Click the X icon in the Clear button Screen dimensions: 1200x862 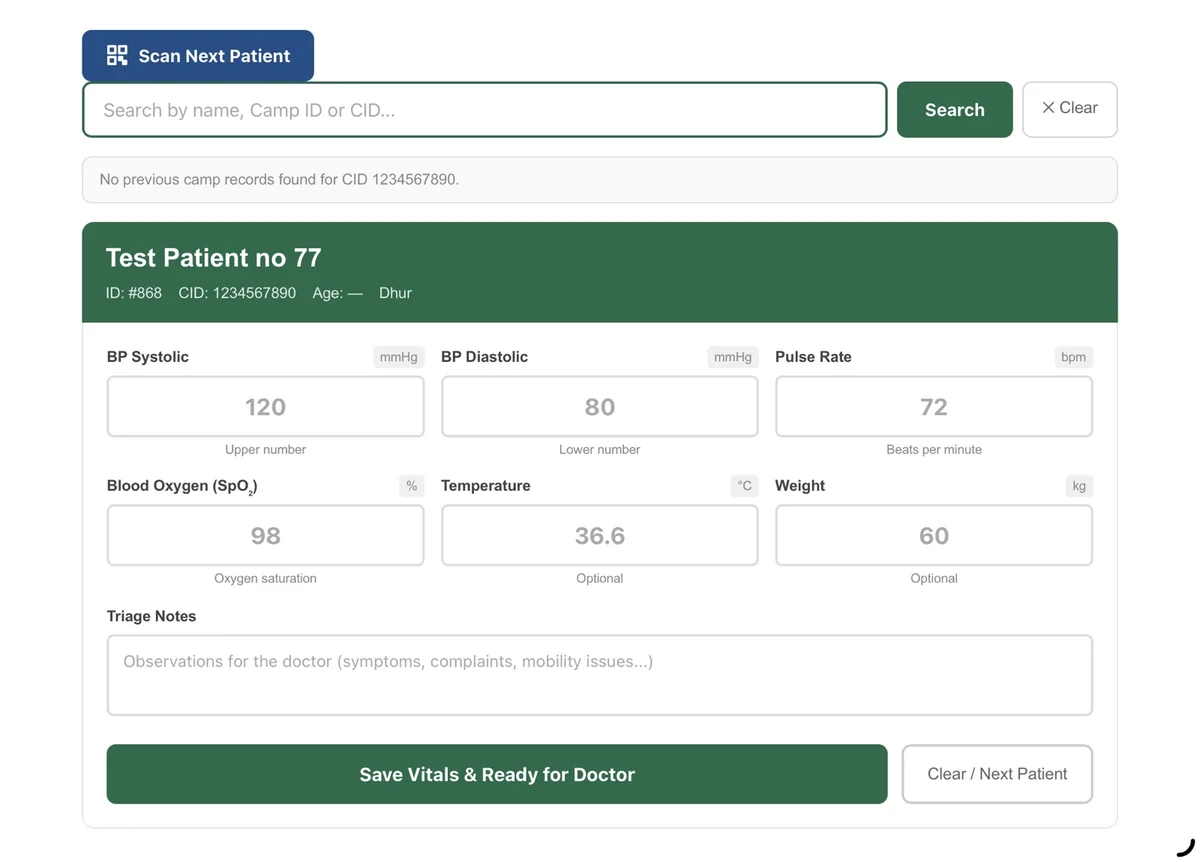coord(1048,108)
